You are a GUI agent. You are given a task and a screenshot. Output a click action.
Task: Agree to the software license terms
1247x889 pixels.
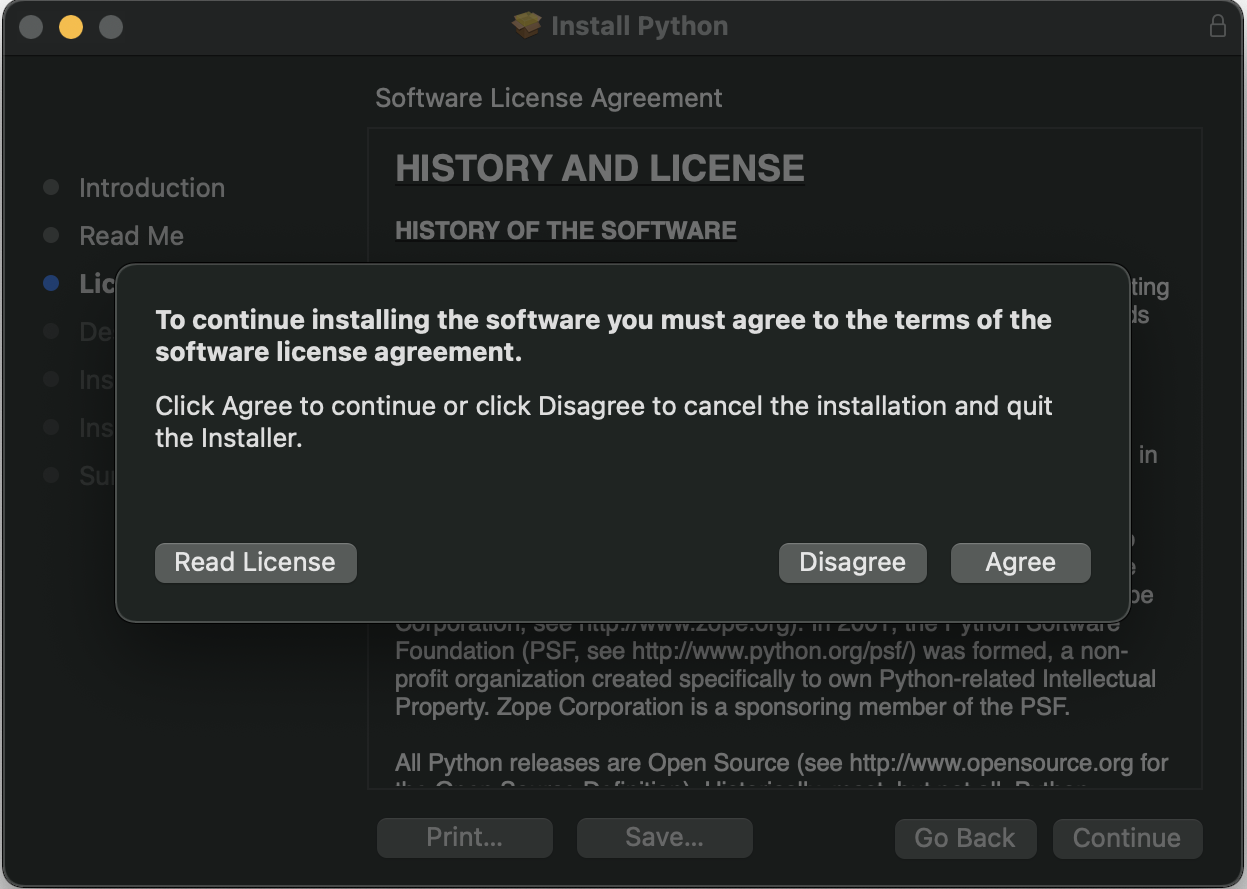click(x=1020, y=563)
